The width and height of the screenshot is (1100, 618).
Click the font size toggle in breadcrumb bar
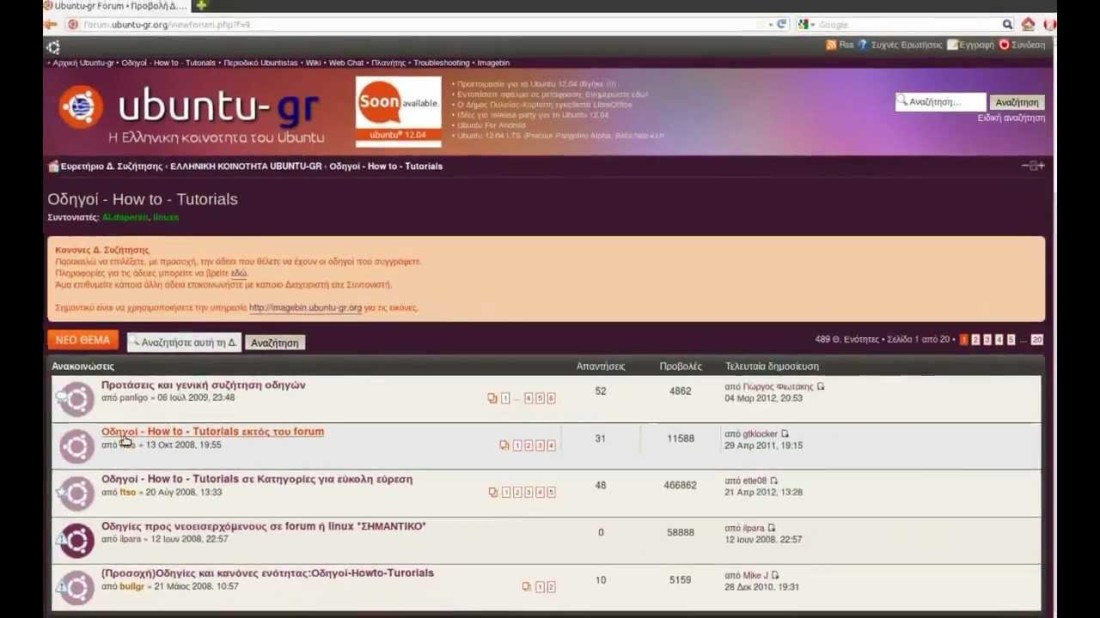[x=1032, y=166]
